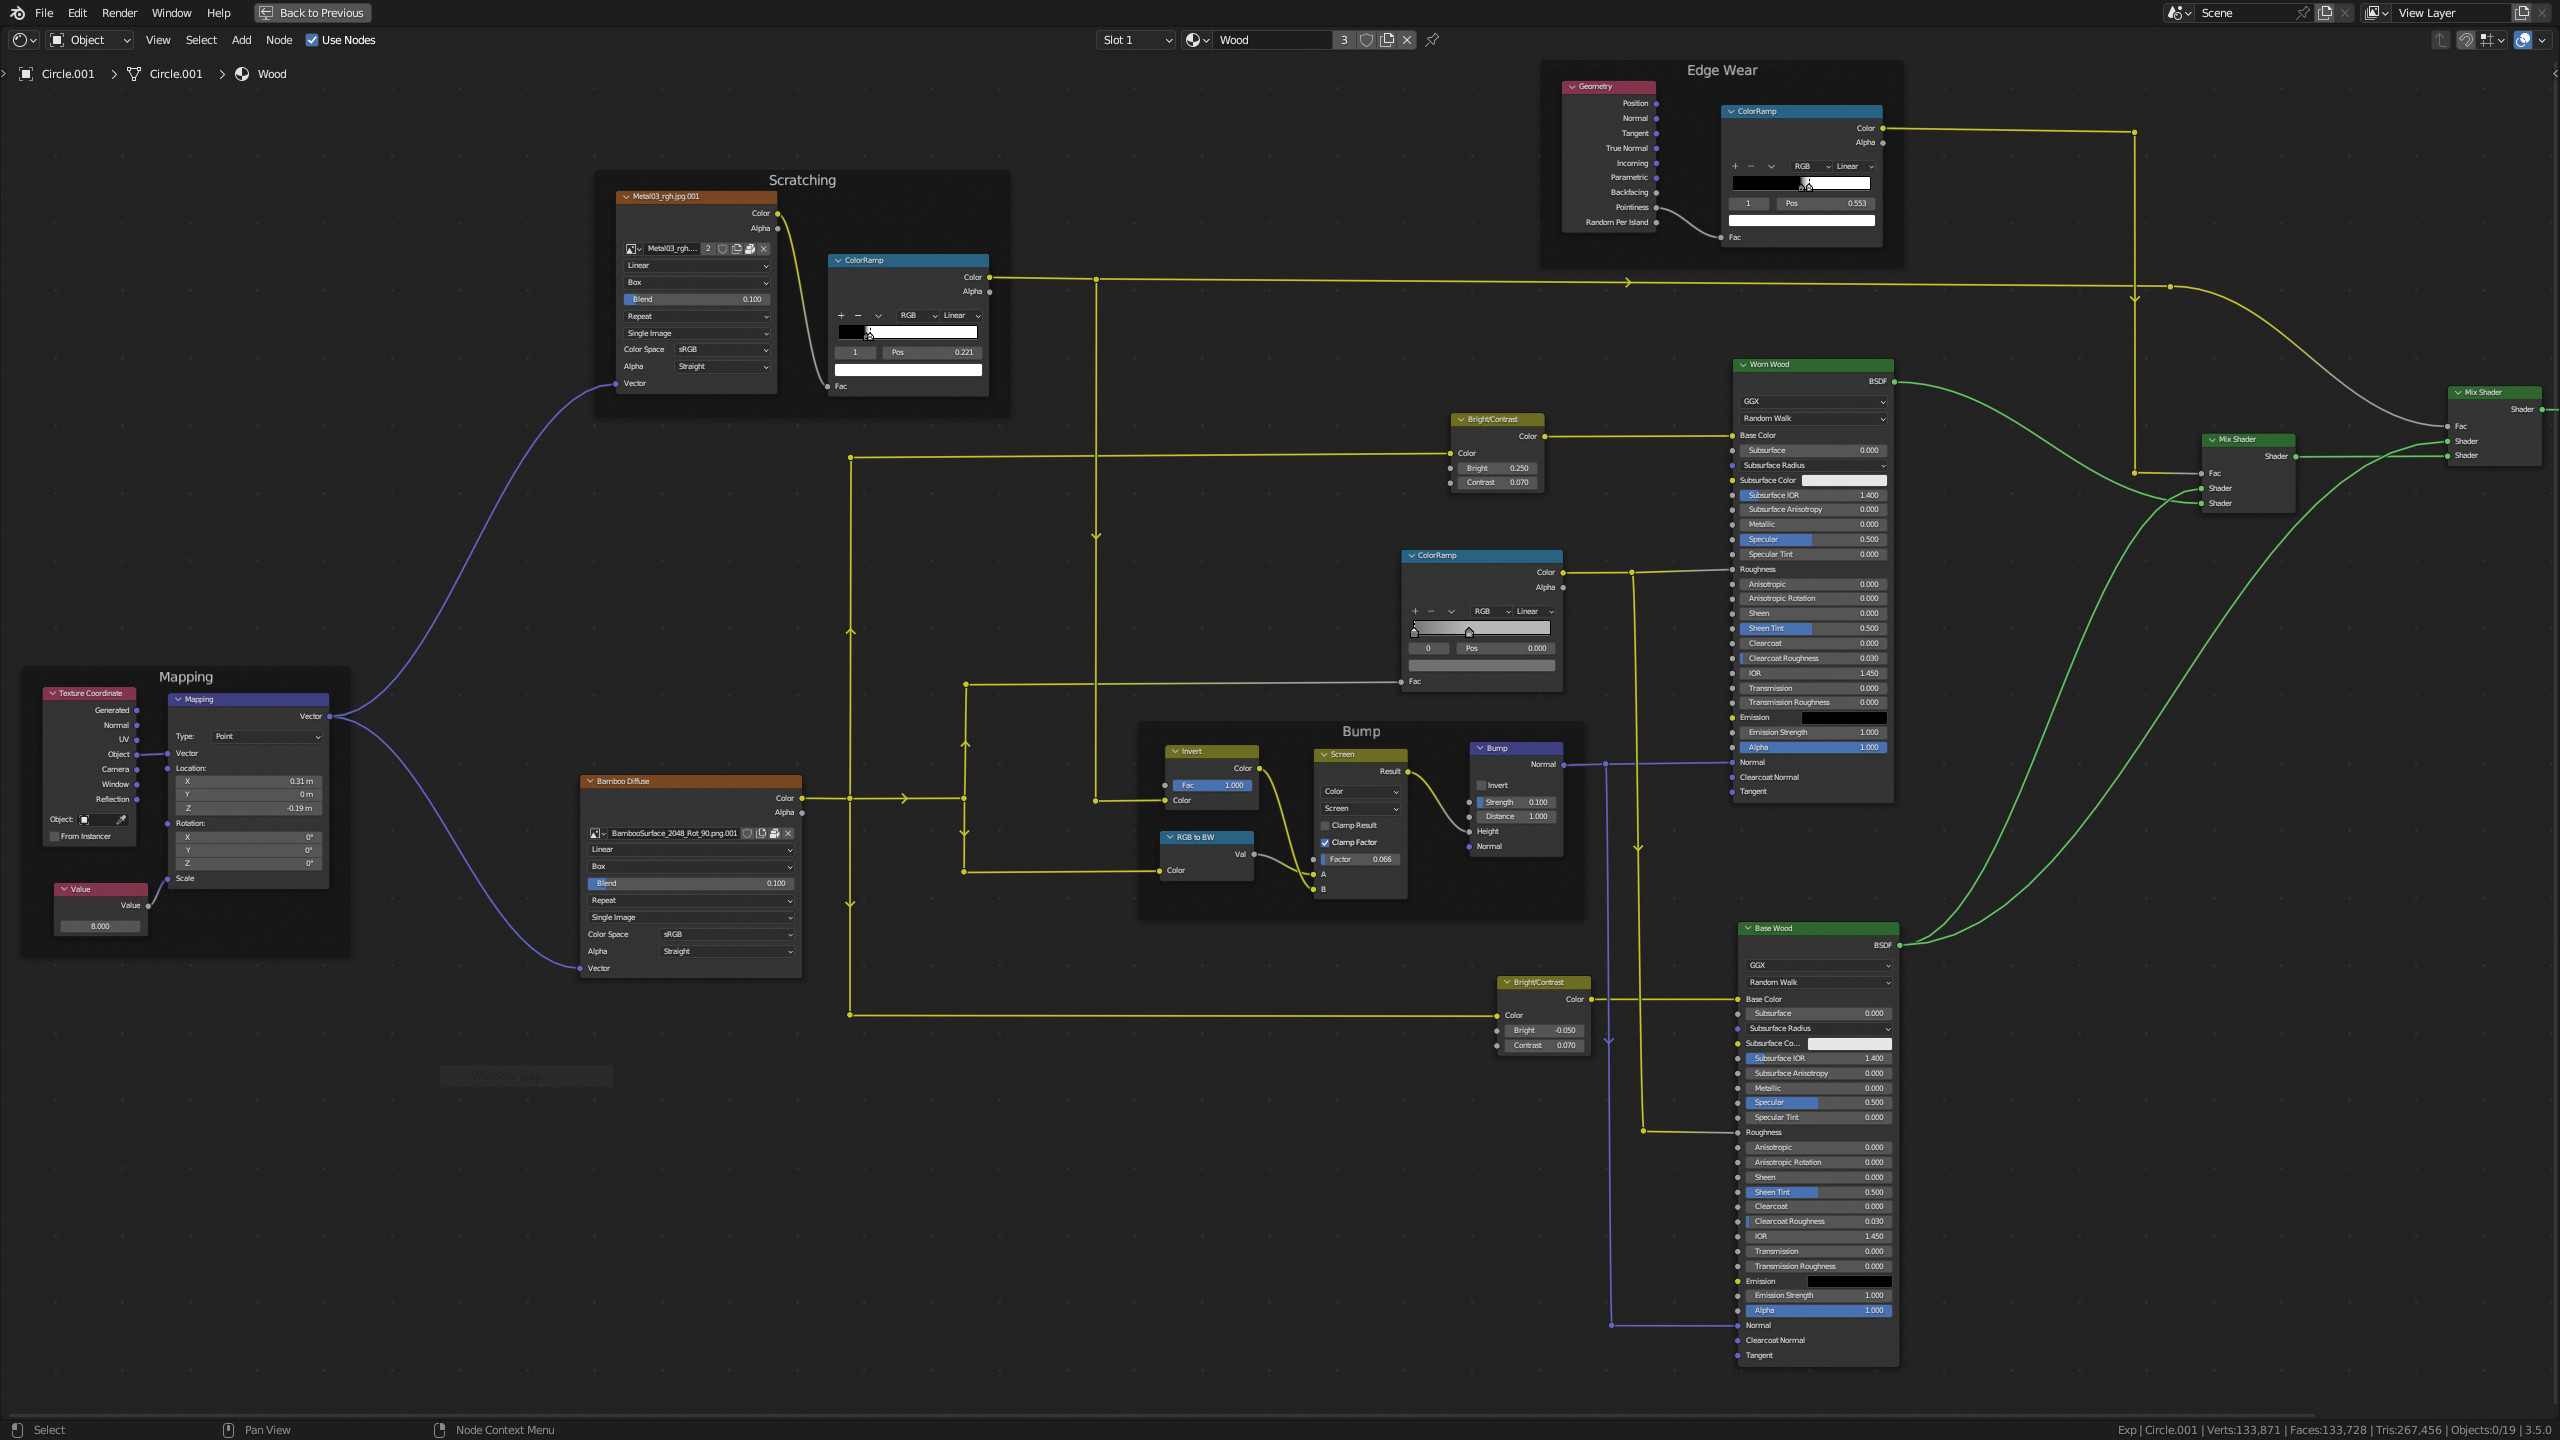Unlink the Wood material with the X icon

tap(1407, 40)
